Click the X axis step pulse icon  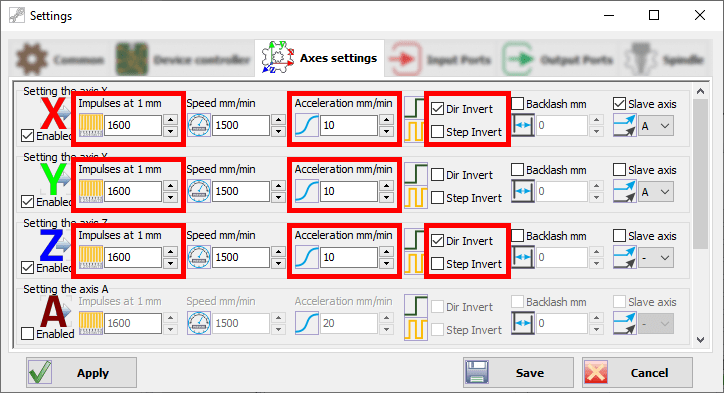415,131
